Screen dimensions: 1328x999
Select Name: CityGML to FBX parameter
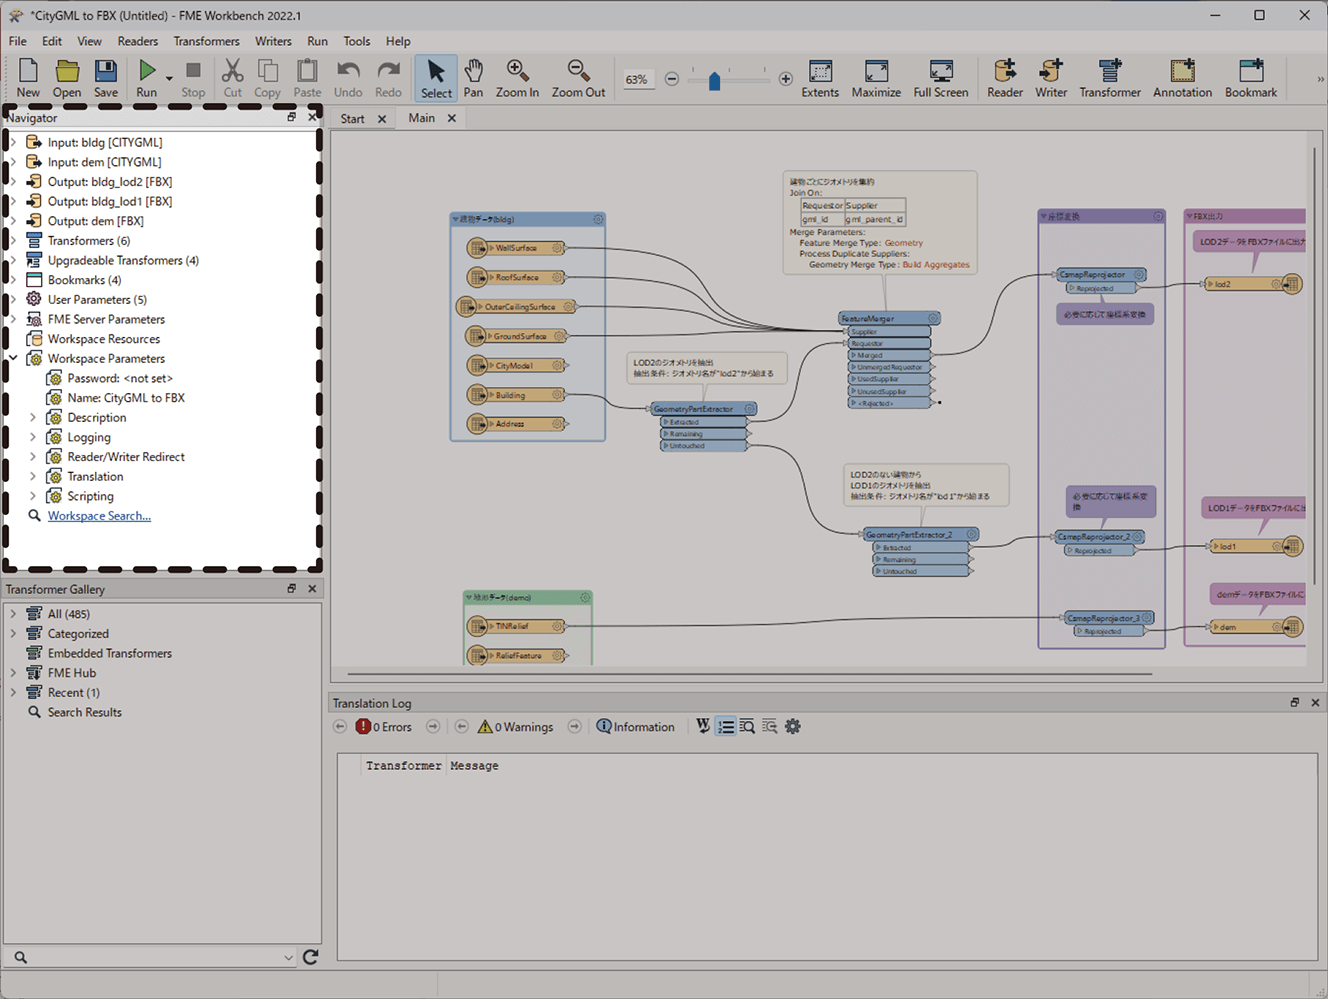pos(126,398)
